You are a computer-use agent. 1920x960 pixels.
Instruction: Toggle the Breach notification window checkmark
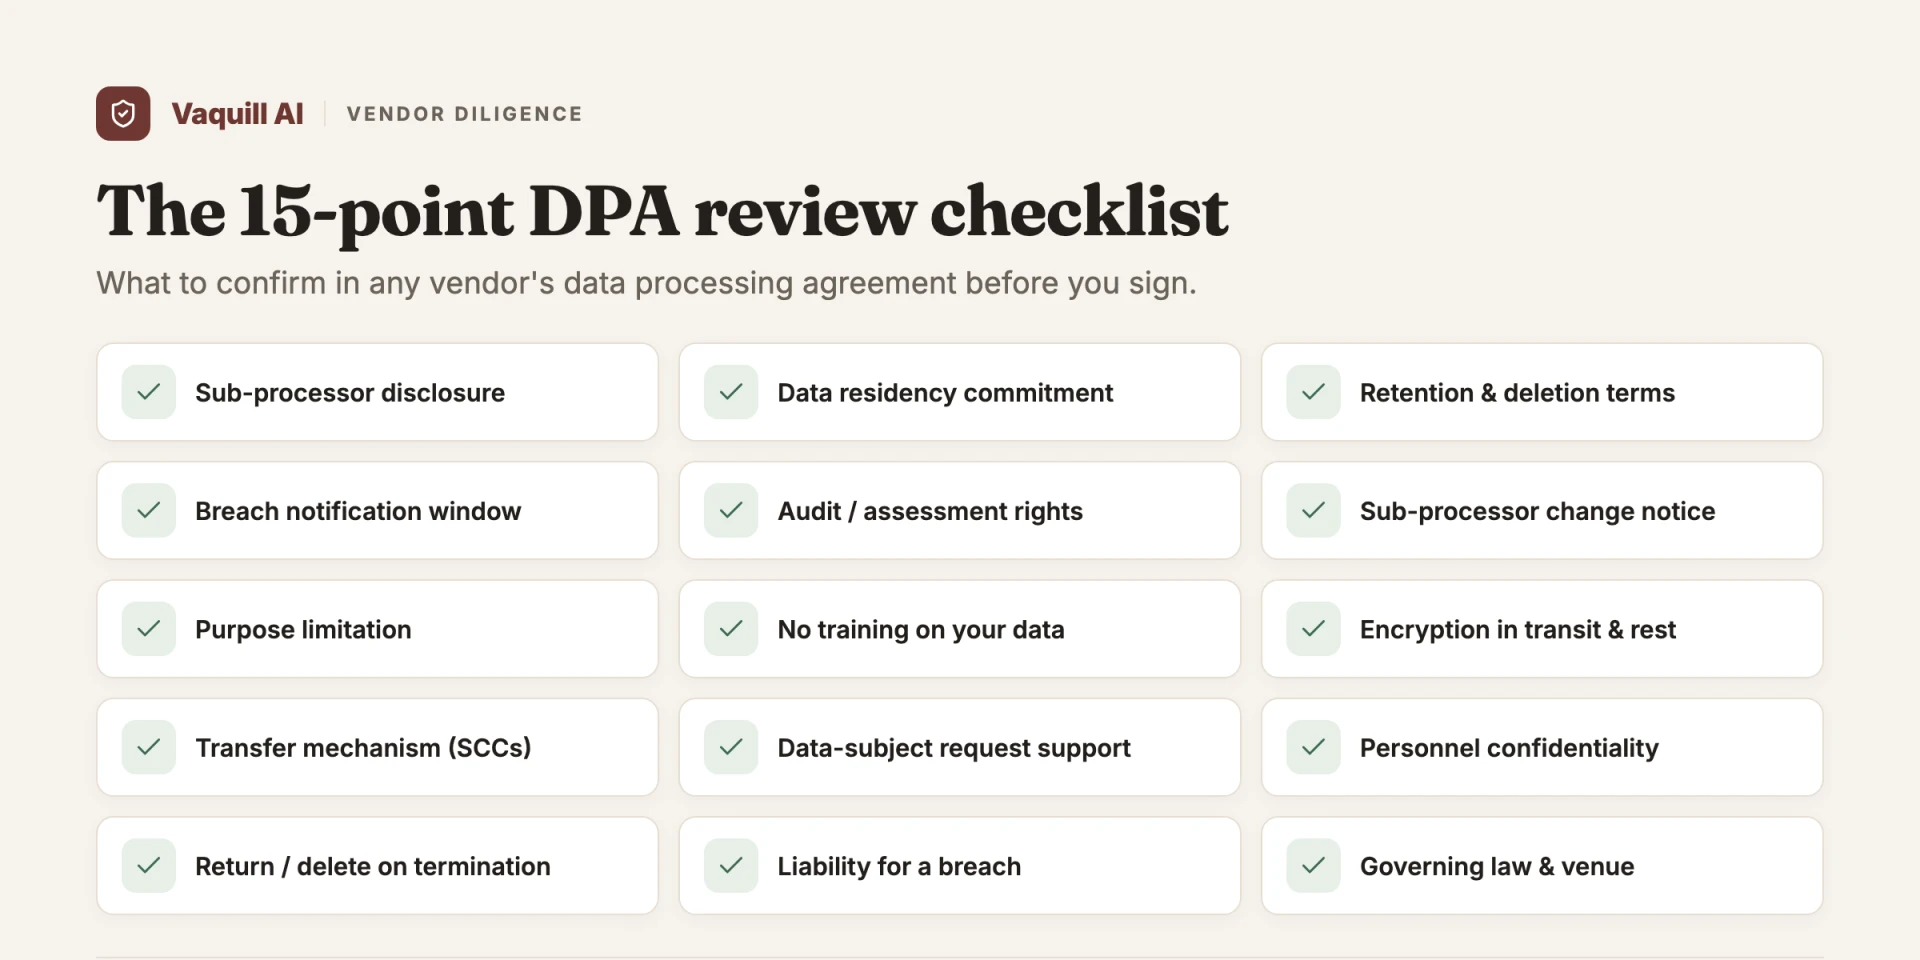click(x=149, y=510)
